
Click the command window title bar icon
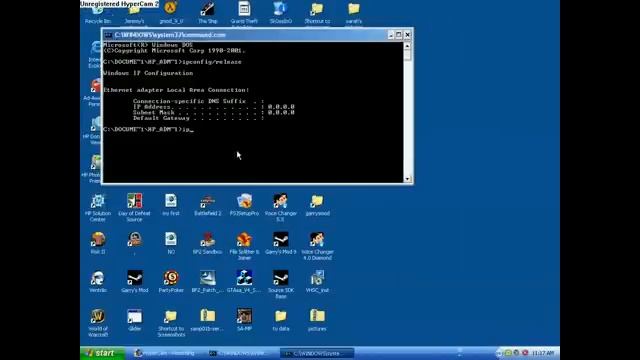tap(108, 35)
